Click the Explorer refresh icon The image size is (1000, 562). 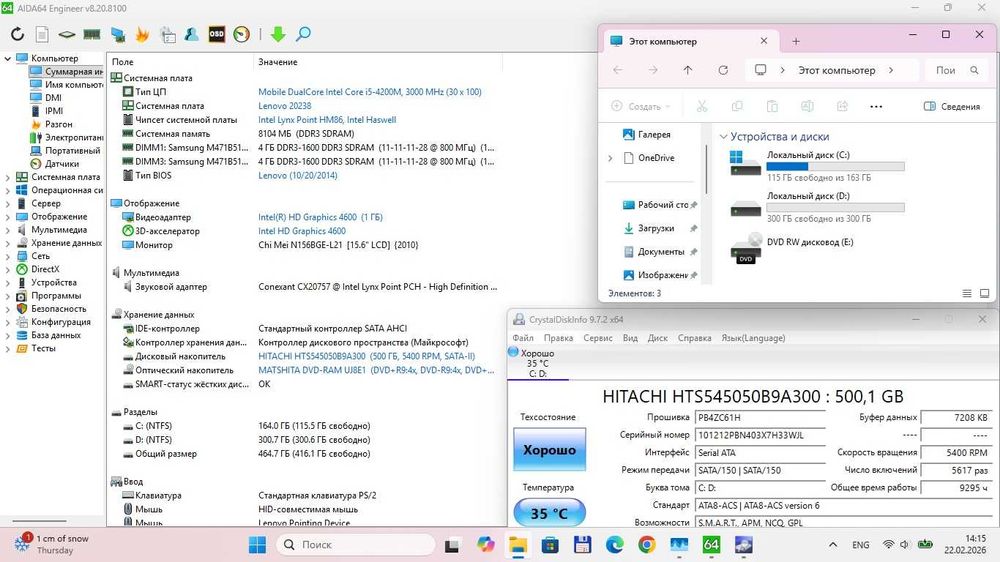[723, 70]
